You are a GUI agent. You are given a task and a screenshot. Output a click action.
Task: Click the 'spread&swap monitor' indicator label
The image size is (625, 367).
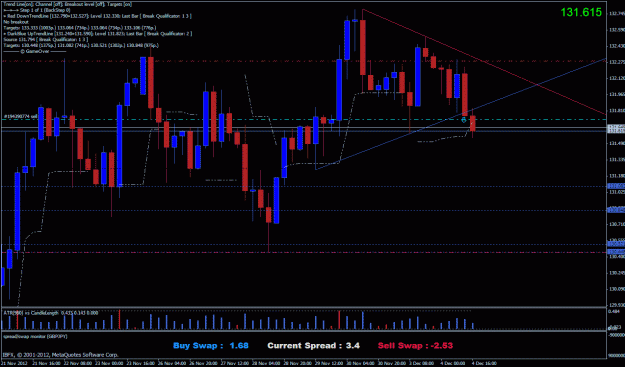coord(35,337)
